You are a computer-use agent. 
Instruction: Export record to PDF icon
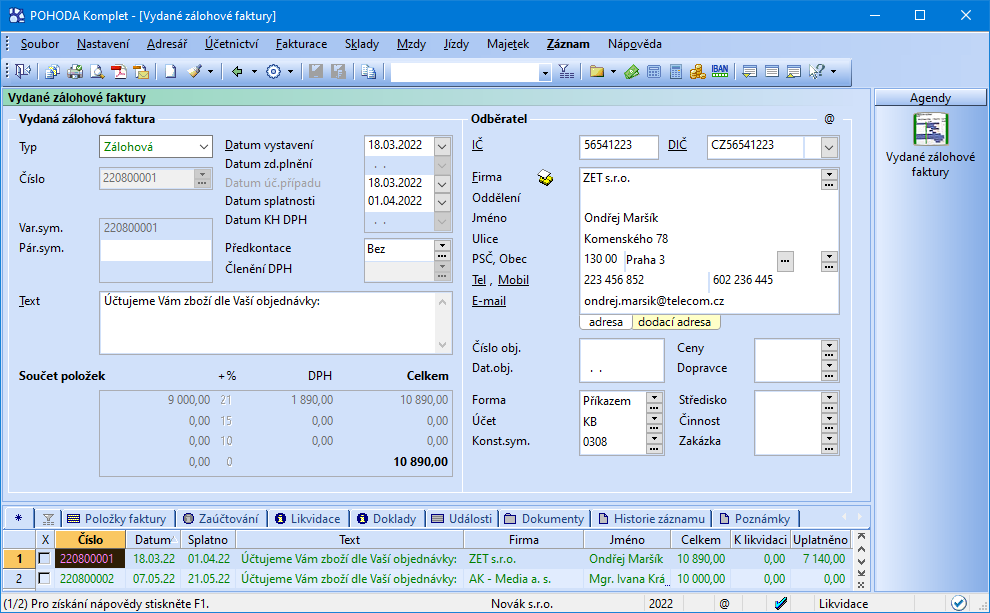pos(119,71)
